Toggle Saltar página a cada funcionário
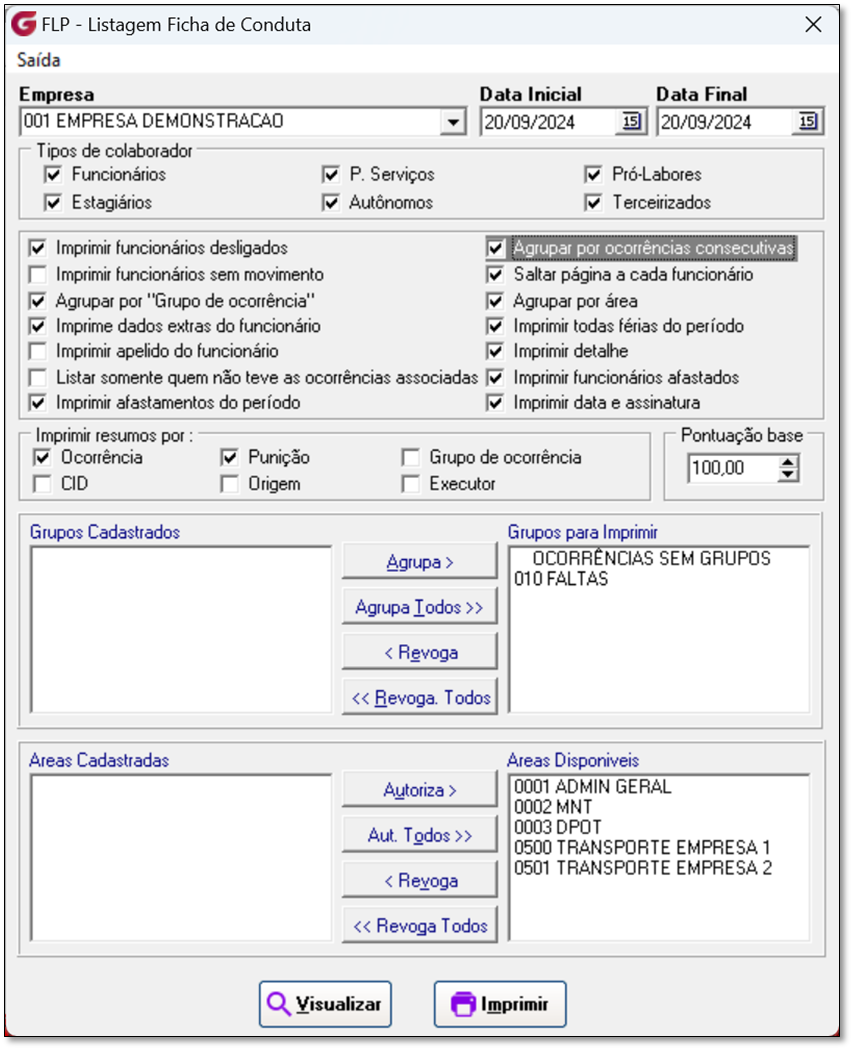The image size is (853, 1050). [x=495, y=275]
